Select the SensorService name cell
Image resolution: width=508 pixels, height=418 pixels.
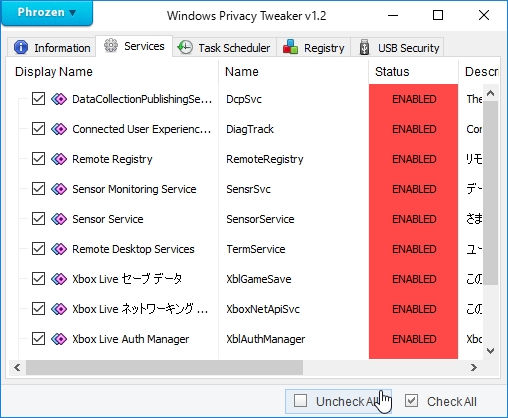tap(260, 219)
